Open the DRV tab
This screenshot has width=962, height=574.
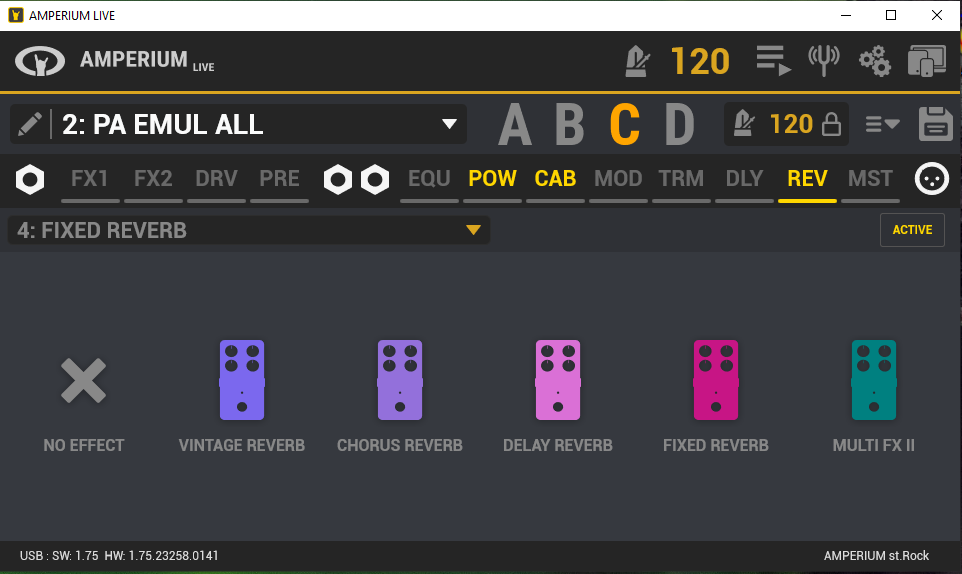[x=217, y=179]
